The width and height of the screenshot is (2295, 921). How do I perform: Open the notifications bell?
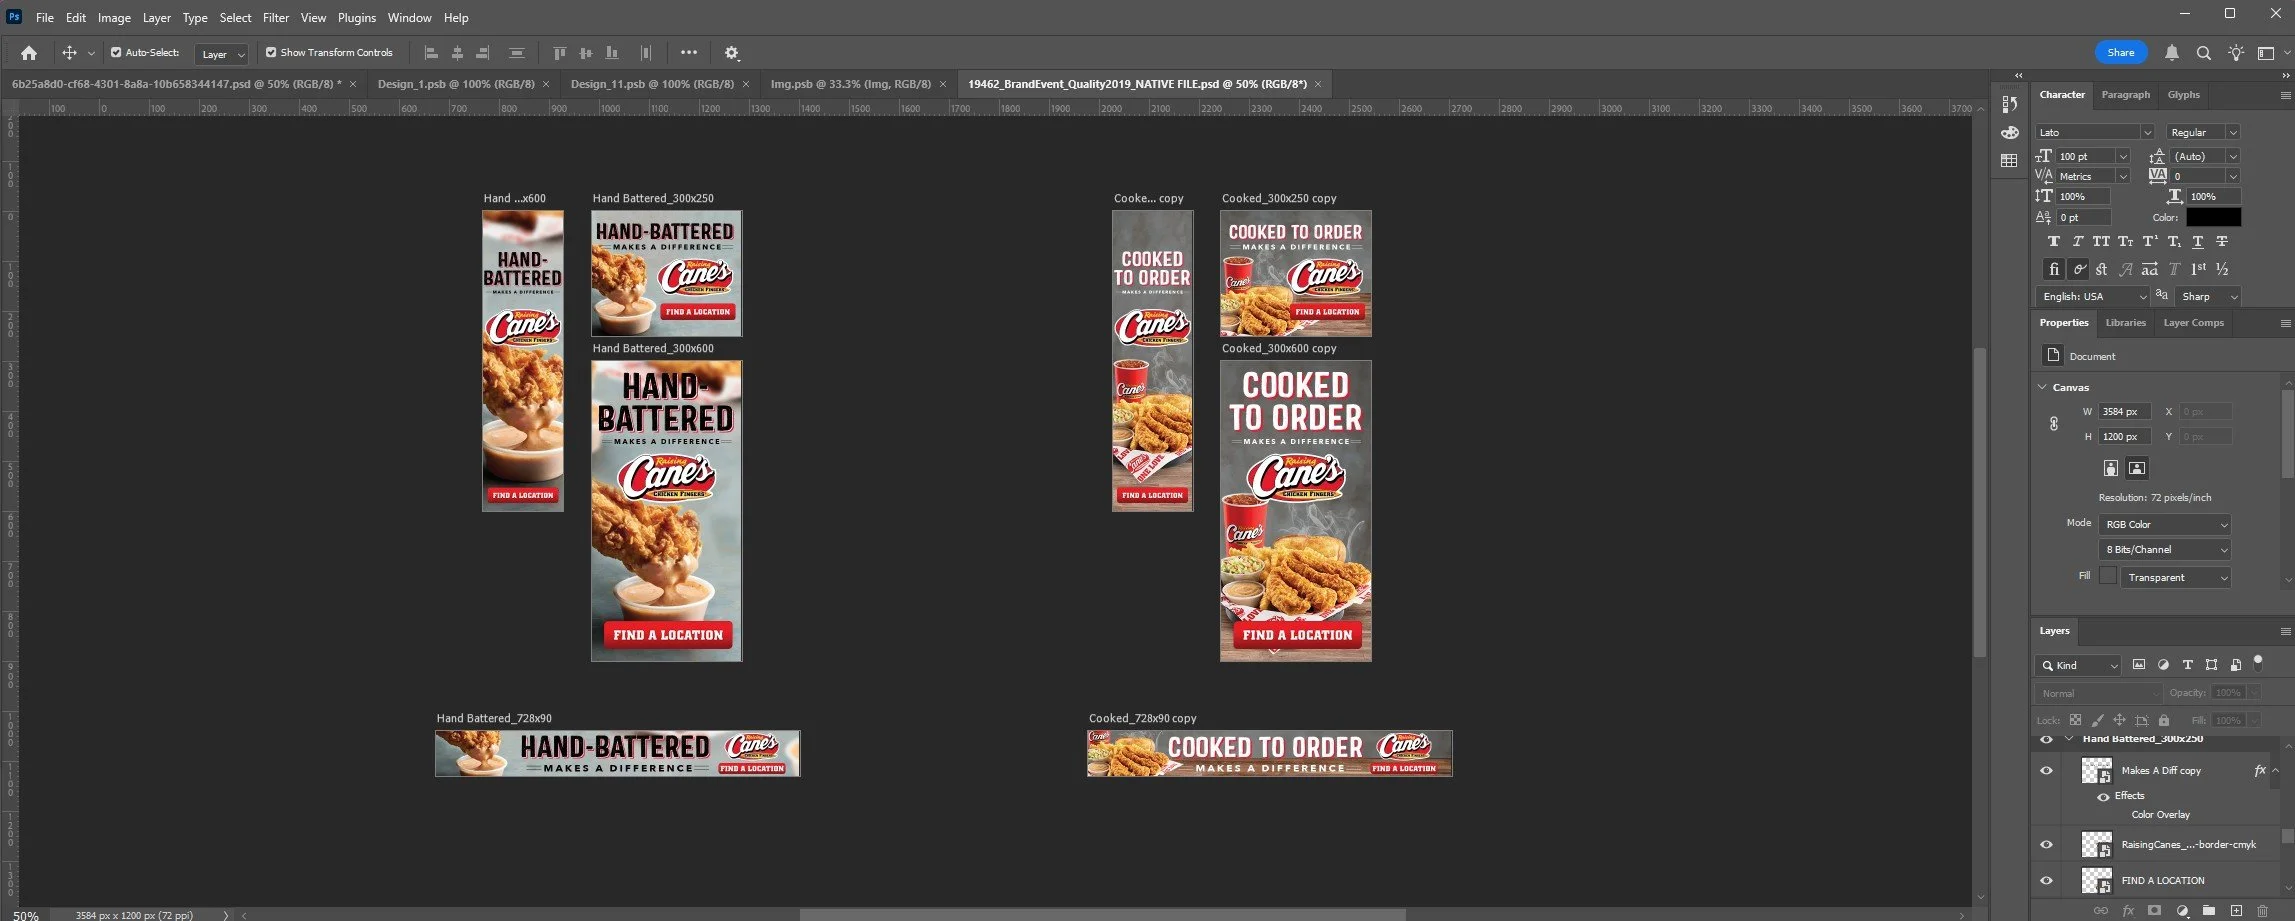2172,53
